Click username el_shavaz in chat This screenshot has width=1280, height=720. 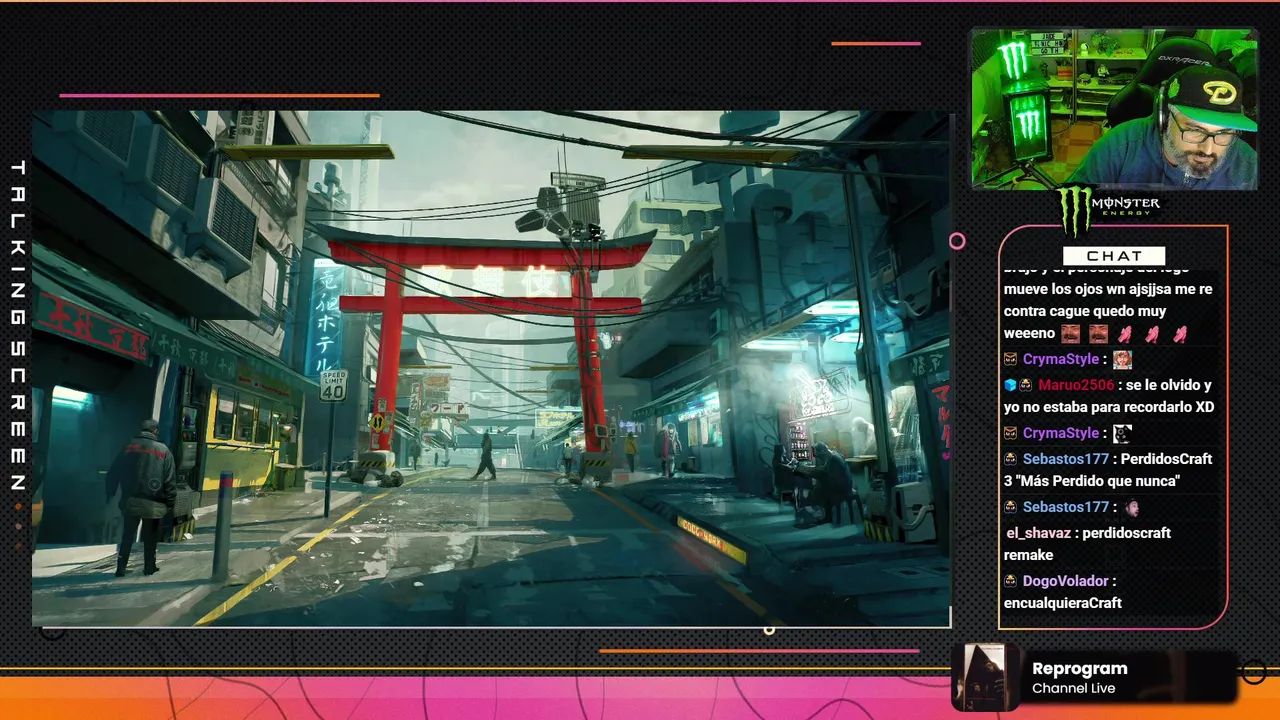click(1037, 533)
